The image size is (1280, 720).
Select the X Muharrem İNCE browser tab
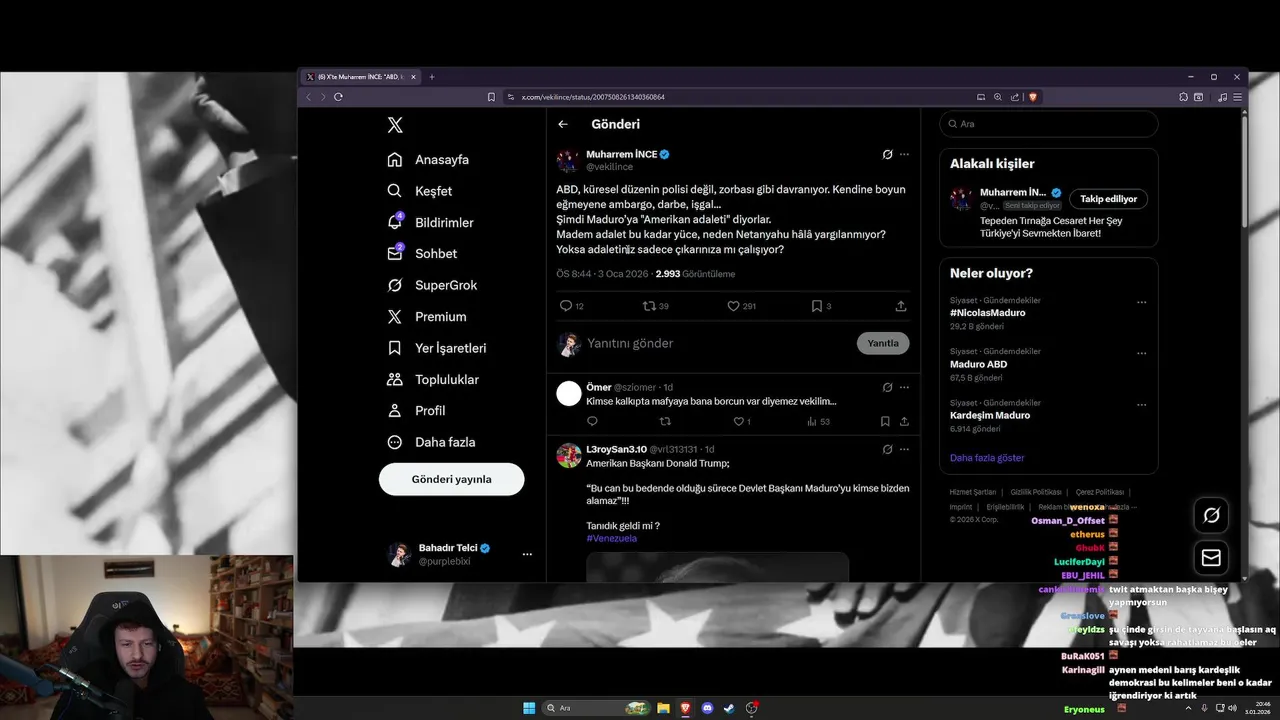(x=361, y=77)
